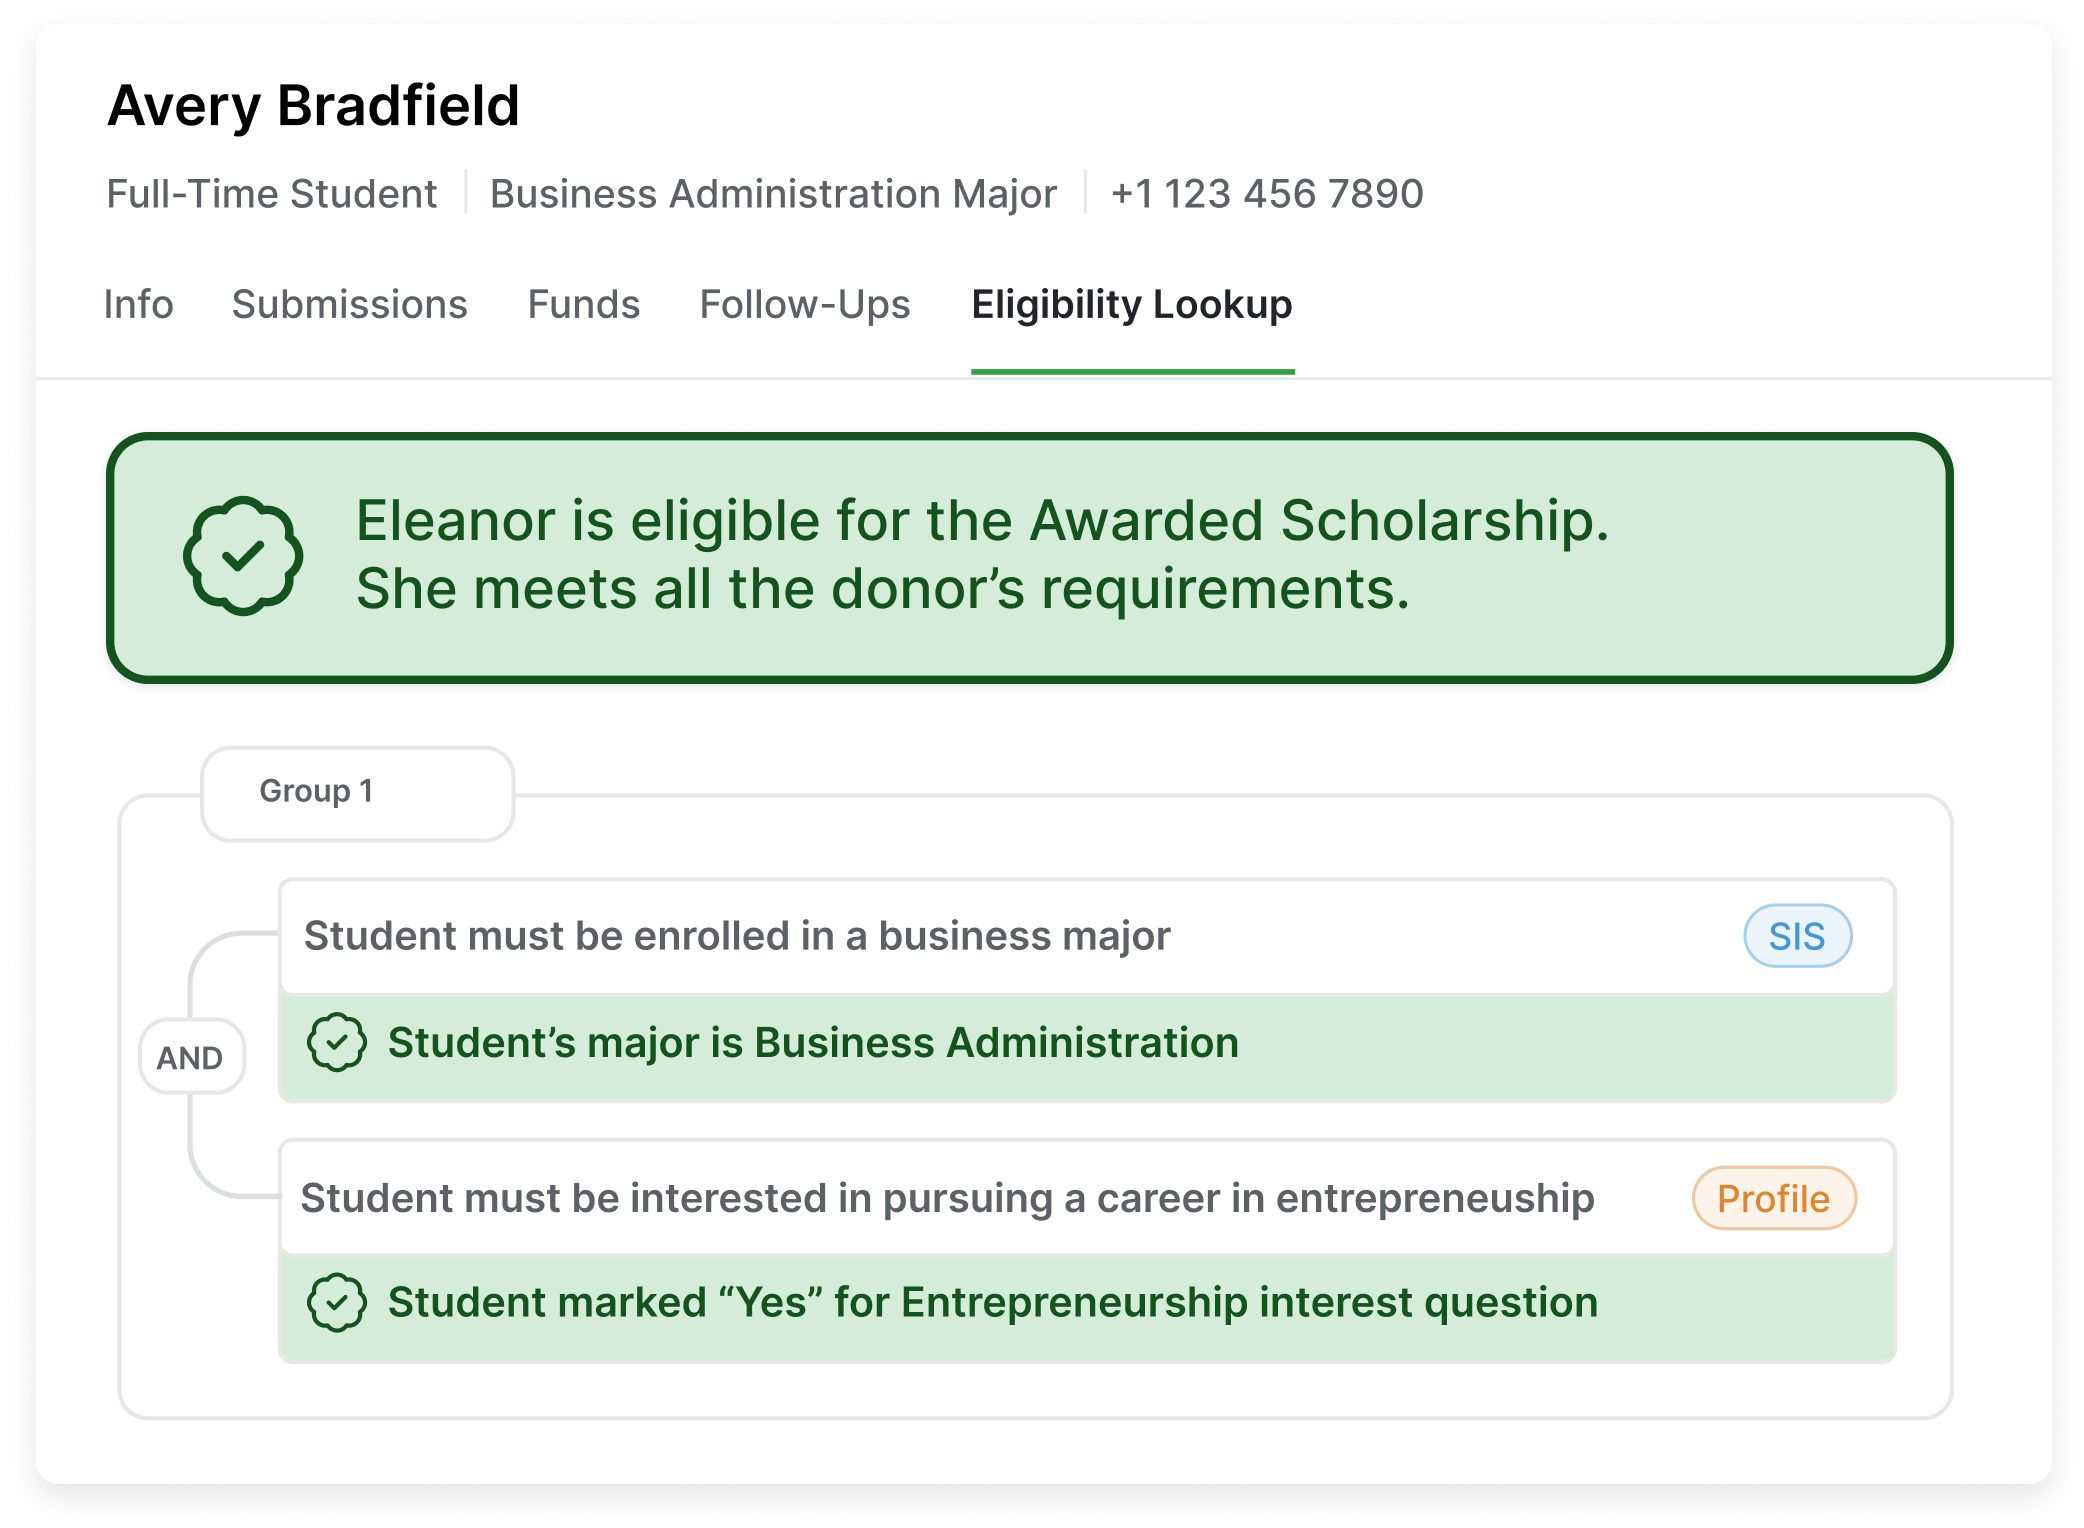Click the SIS source badge

1797,936
